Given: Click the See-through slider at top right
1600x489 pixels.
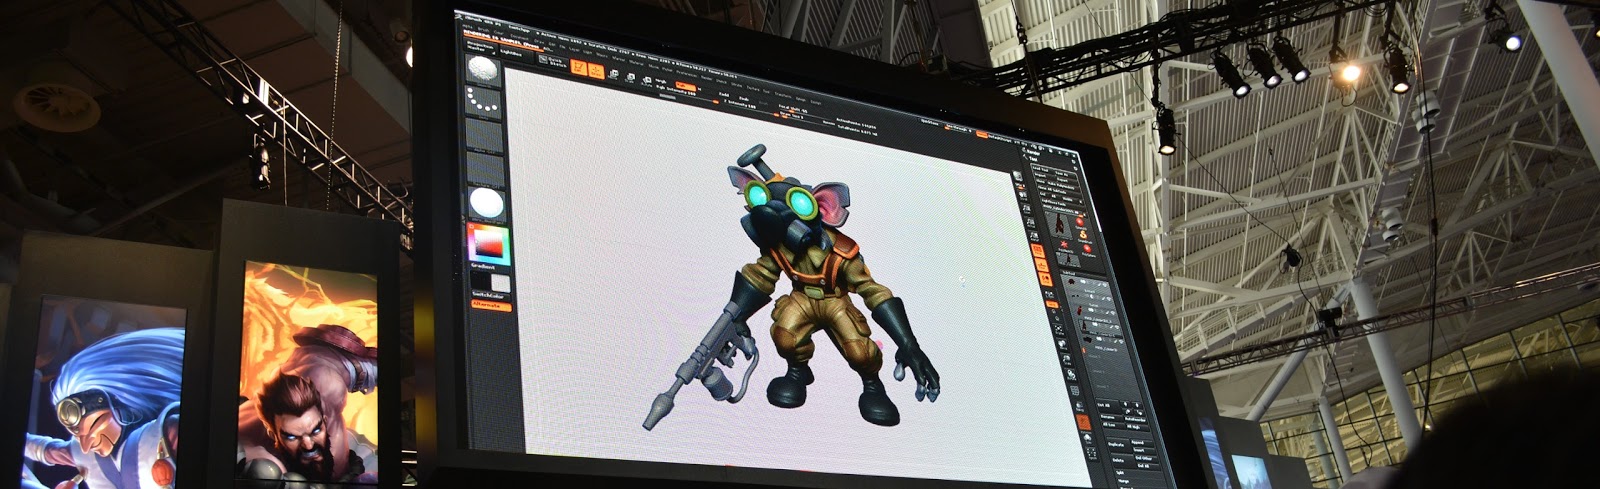Looking at the screenshot, I should pos(957,129).
